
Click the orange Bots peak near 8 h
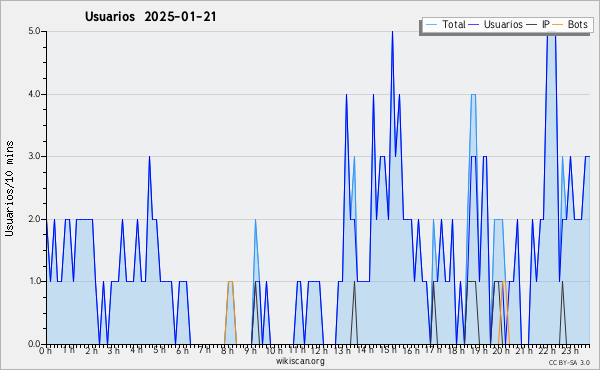click(x=230, y=282)
